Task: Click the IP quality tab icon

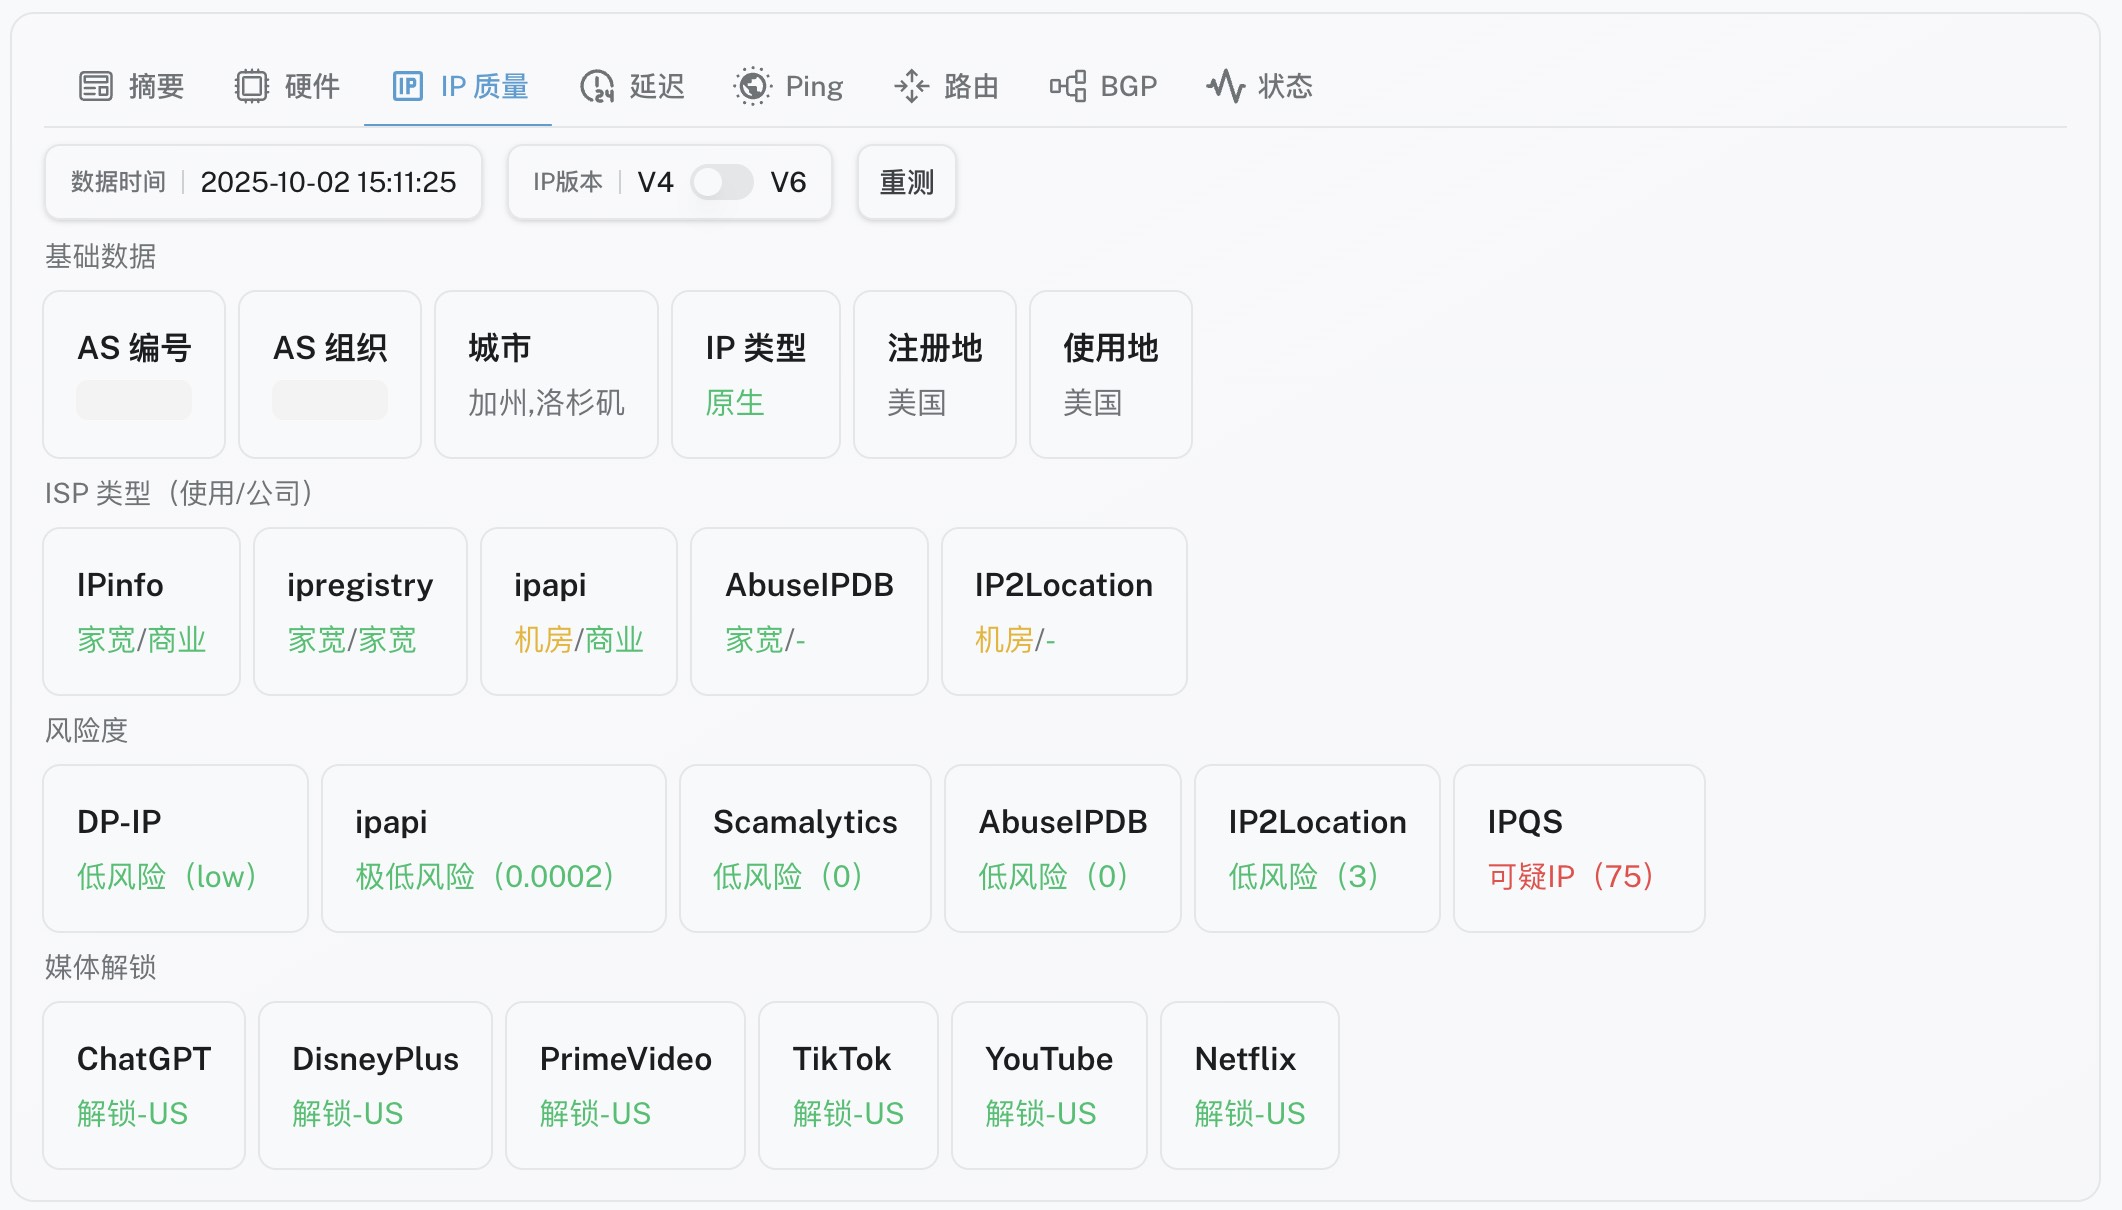Action: 408,87
